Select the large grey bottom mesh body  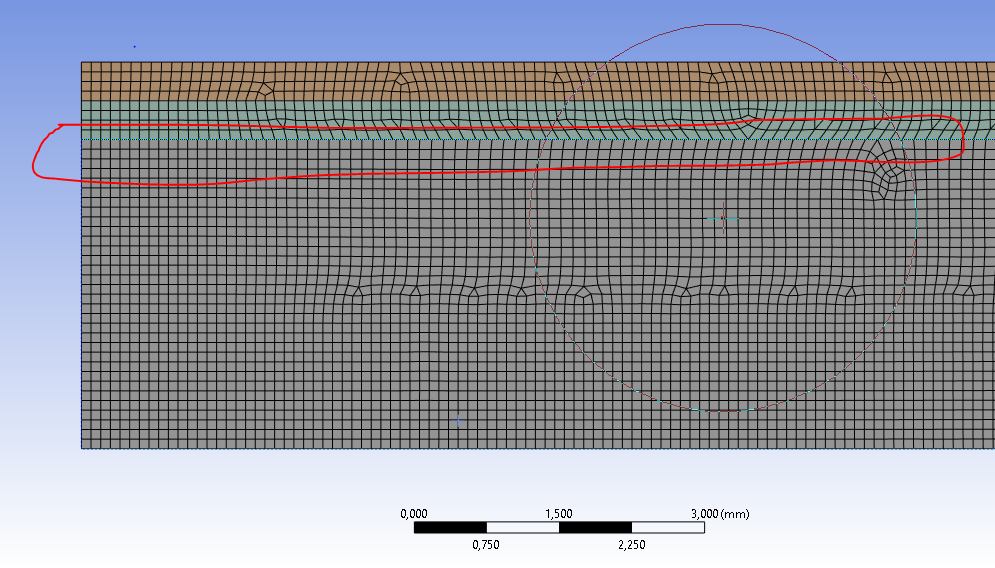point(538,294)
